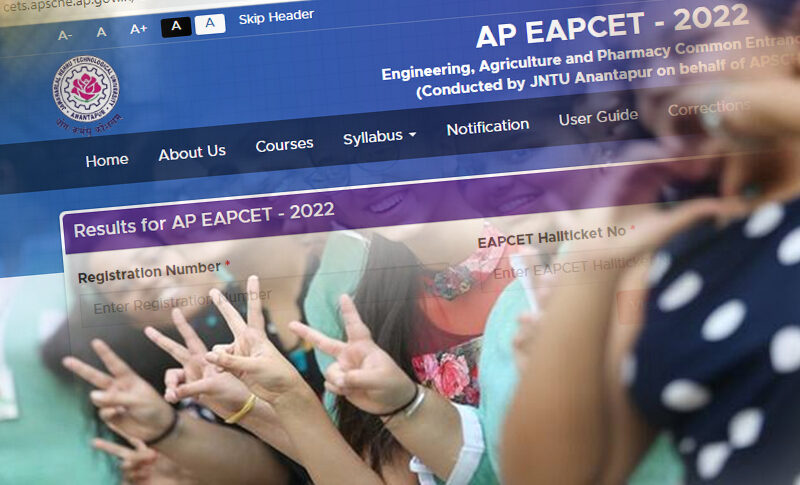Viewport: 800px width, 485px height.
Task: Open the Courses page
Action: point(284,145)
